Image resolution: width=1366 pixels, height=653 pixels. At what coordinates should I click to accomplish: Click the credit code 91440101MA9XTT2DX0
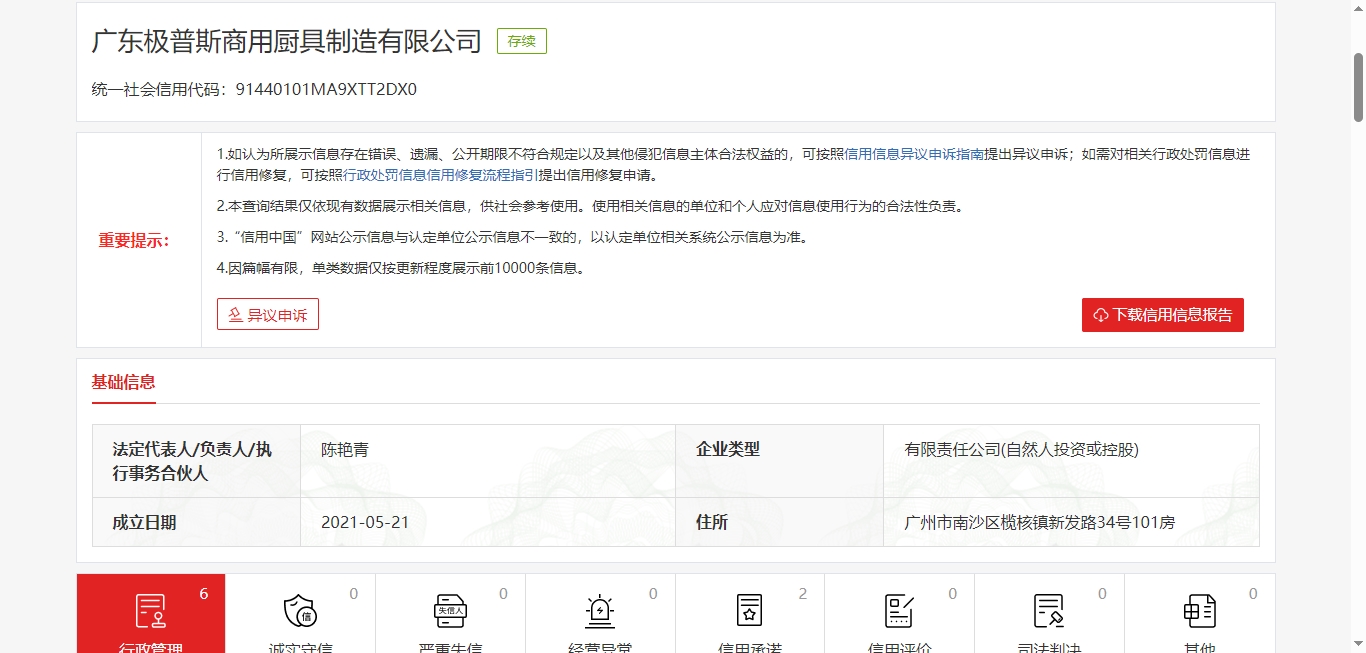326,89
